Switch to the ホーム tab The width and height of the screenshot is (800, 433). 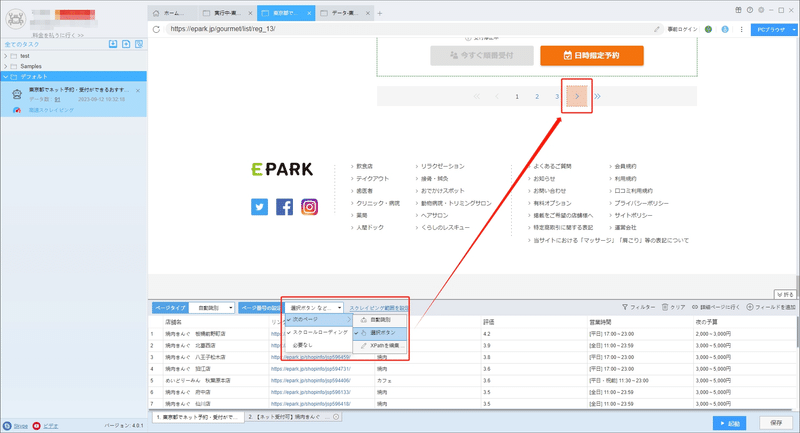pos(172,13)
